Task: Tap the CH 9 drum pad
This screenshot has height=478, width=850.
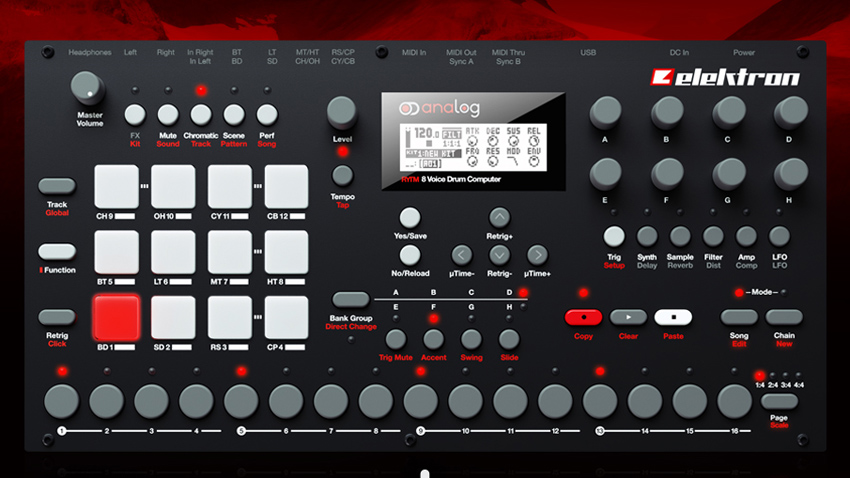Action: coord(117,186)
